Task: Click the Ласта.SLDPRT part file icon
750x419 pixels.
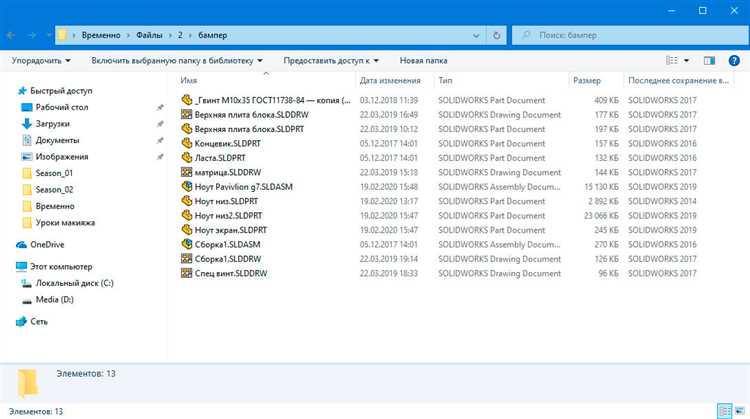Action: 187,157
